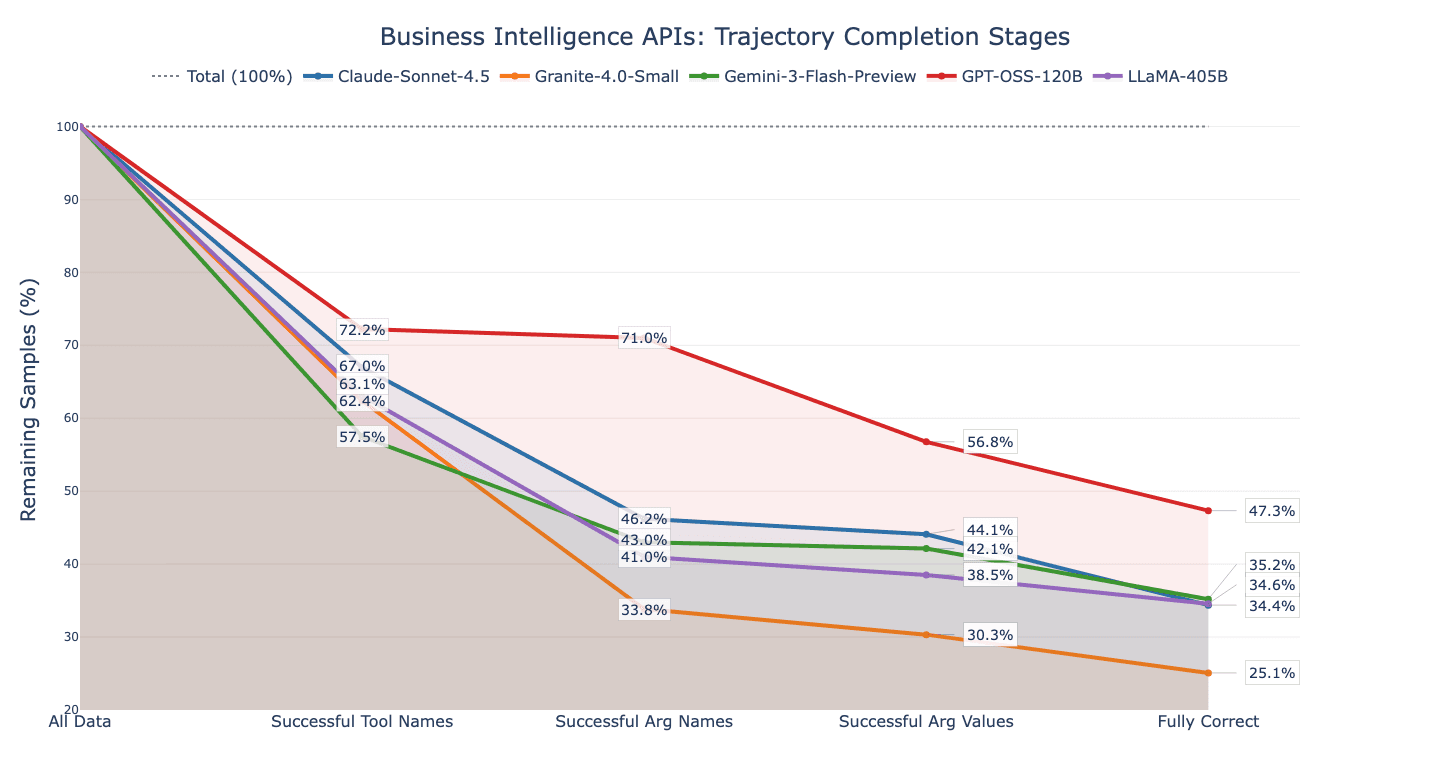Viewport: 1450px width, 780px height.
Task: Click the 30.3% orange line label
Action: 989,635
